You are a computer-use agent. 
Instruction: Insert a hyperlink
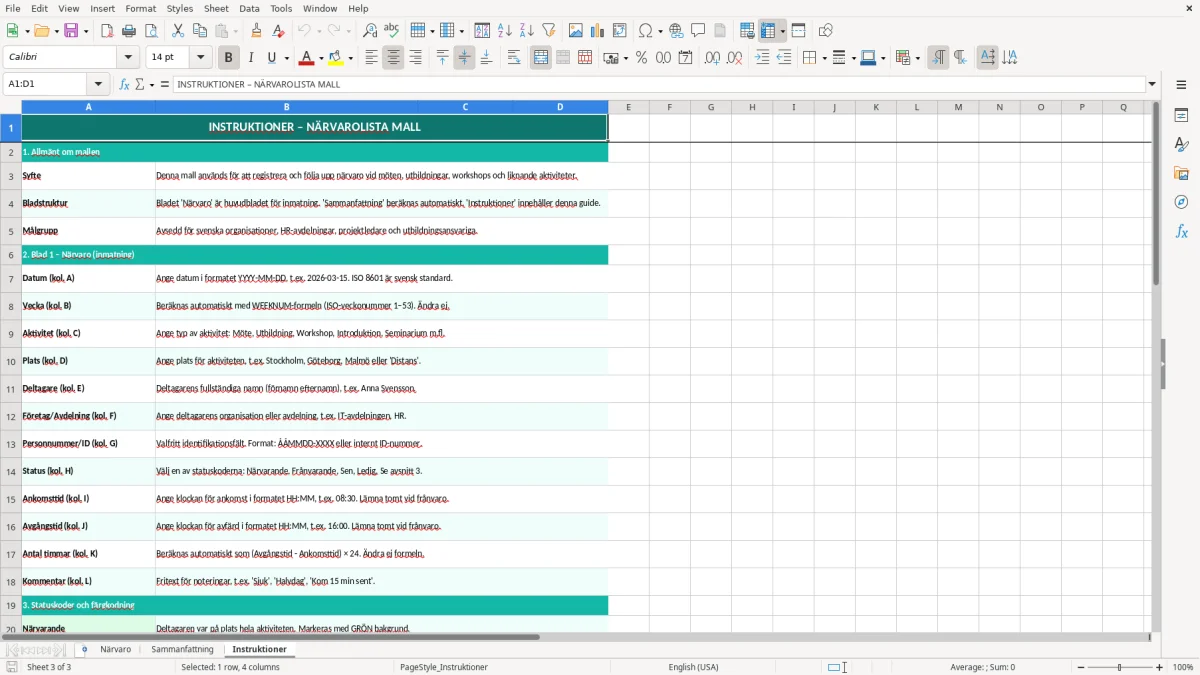point(677,31)
